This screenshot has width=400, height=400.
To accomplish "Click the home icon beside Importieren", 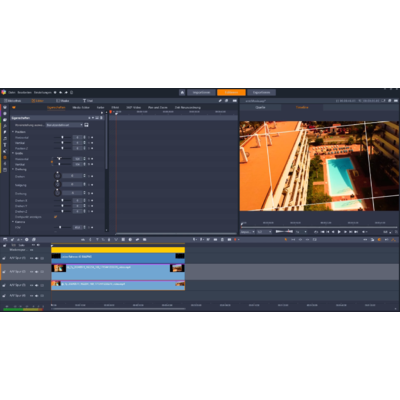I will coord(182,92).
